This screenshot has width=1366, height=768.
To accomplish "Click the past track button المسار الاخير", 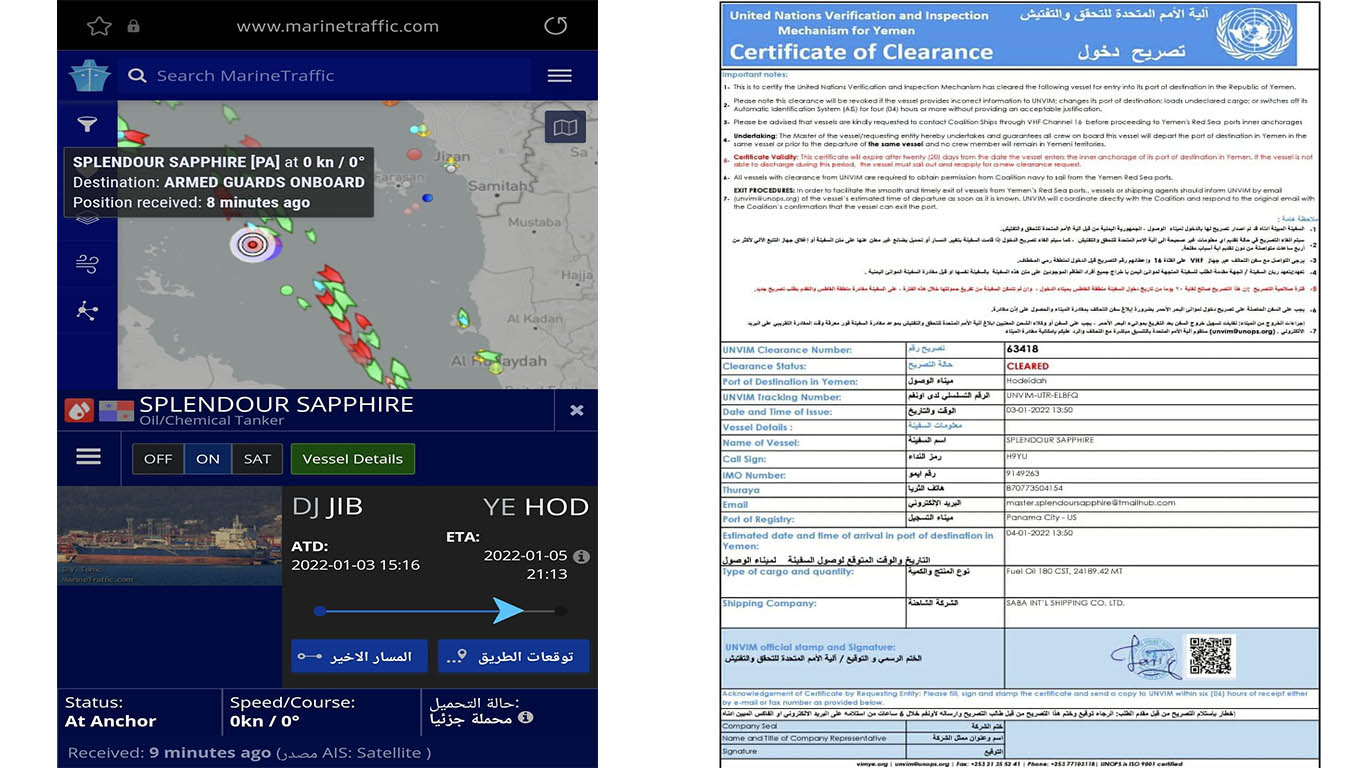I will [x=359, y=656].
